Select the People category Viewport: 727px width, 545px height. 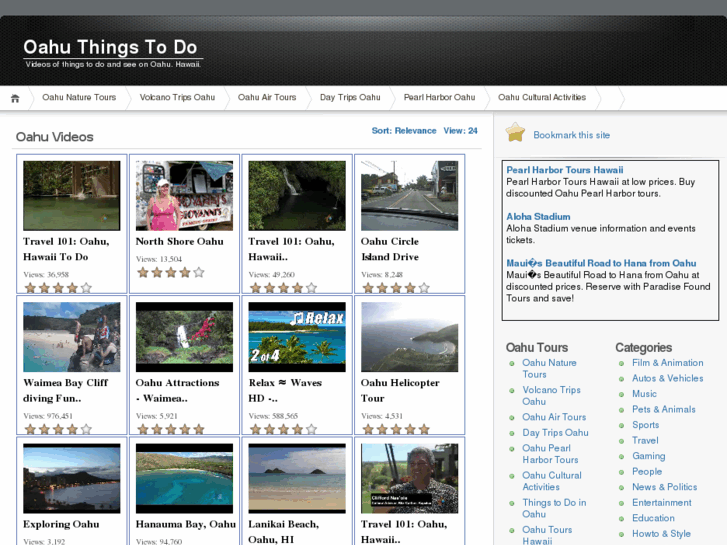tap(647, 472)
